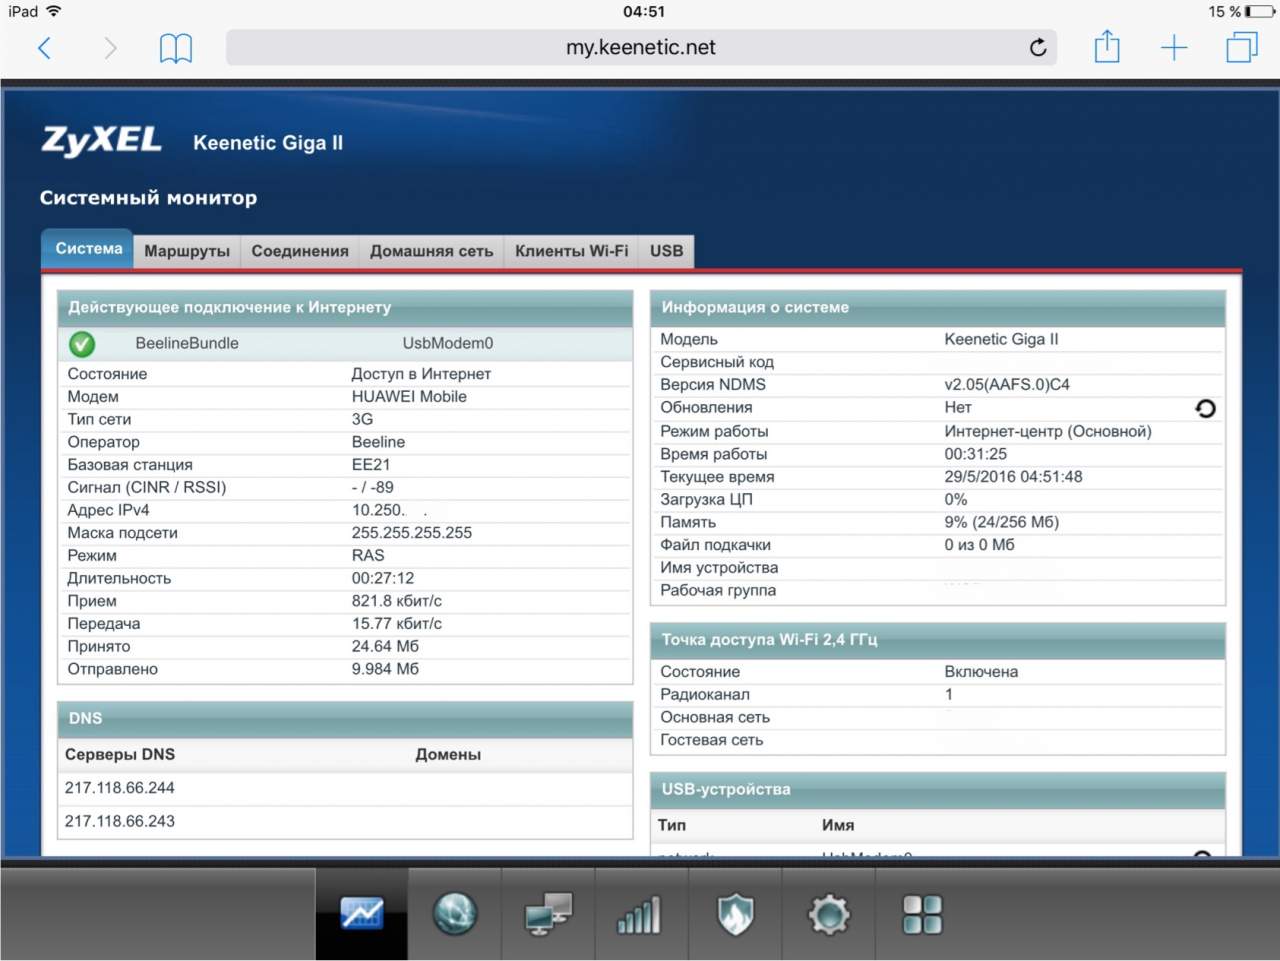Open the Security shield icon
This screenshot has height=961, width=1280.
735,914
